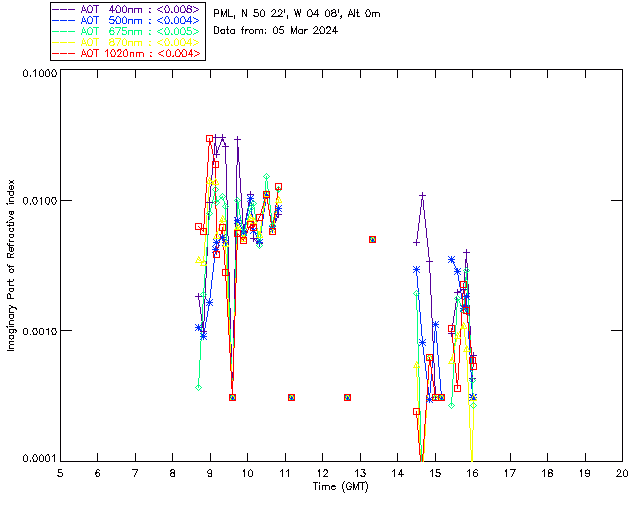This screenshot has width=640, height=512.
Task: Click the red dashed line sample for 1020nm
Action: (x=64, y=53)
